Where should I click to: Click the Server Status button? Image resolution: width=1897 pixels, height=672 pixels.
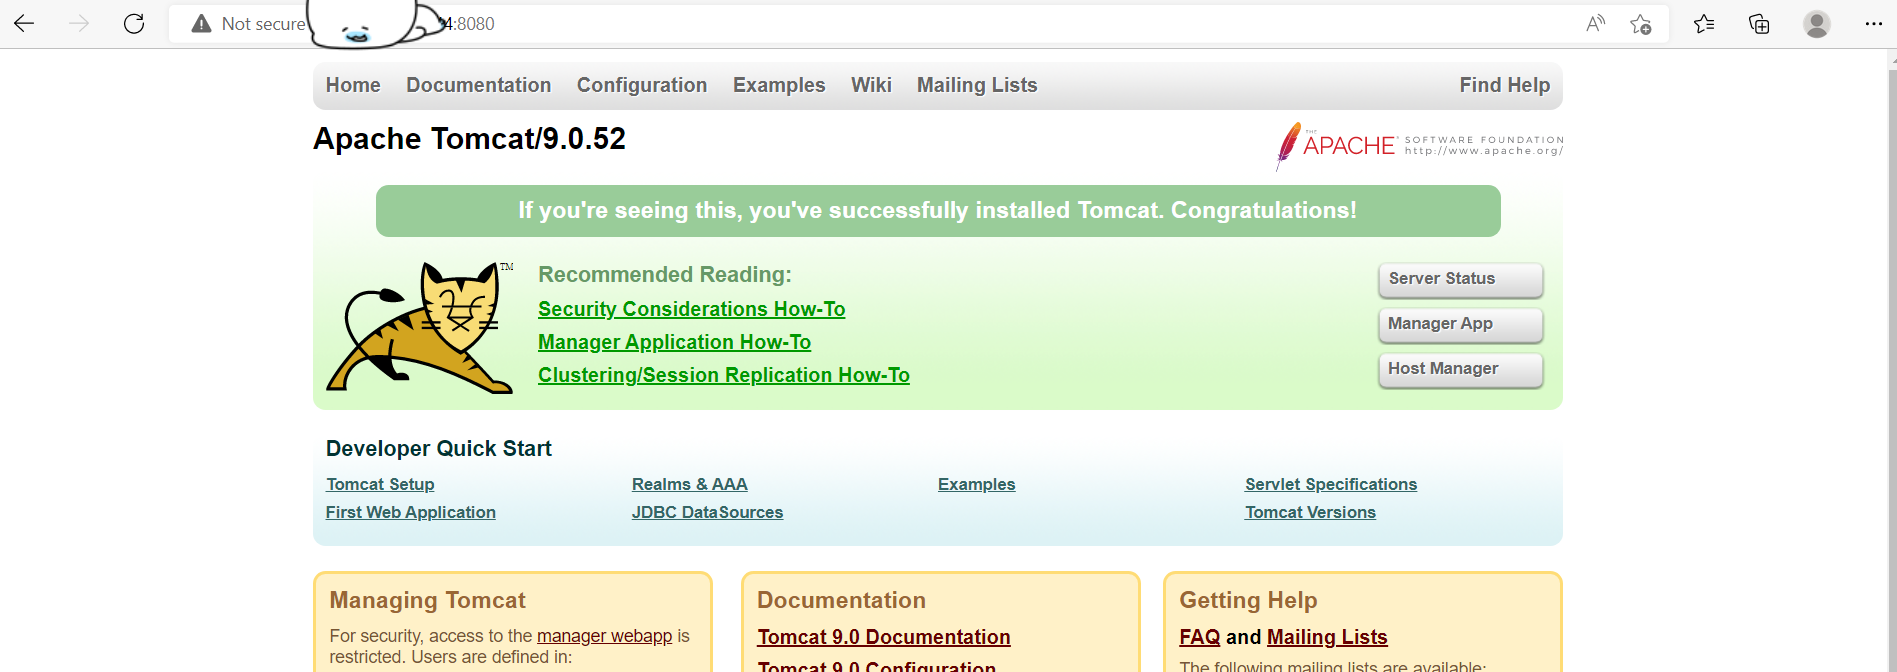[1461, 279]
